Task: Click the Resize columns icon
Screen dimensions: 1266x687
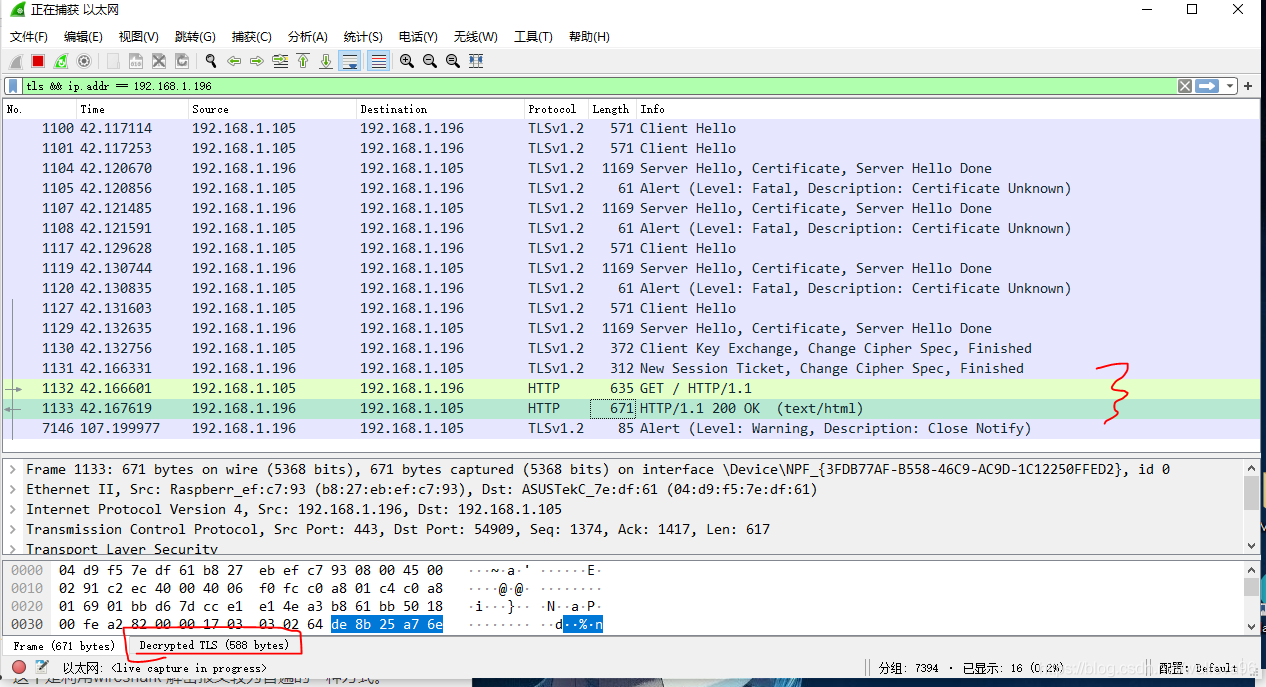Action: click(x=476, y=61)
